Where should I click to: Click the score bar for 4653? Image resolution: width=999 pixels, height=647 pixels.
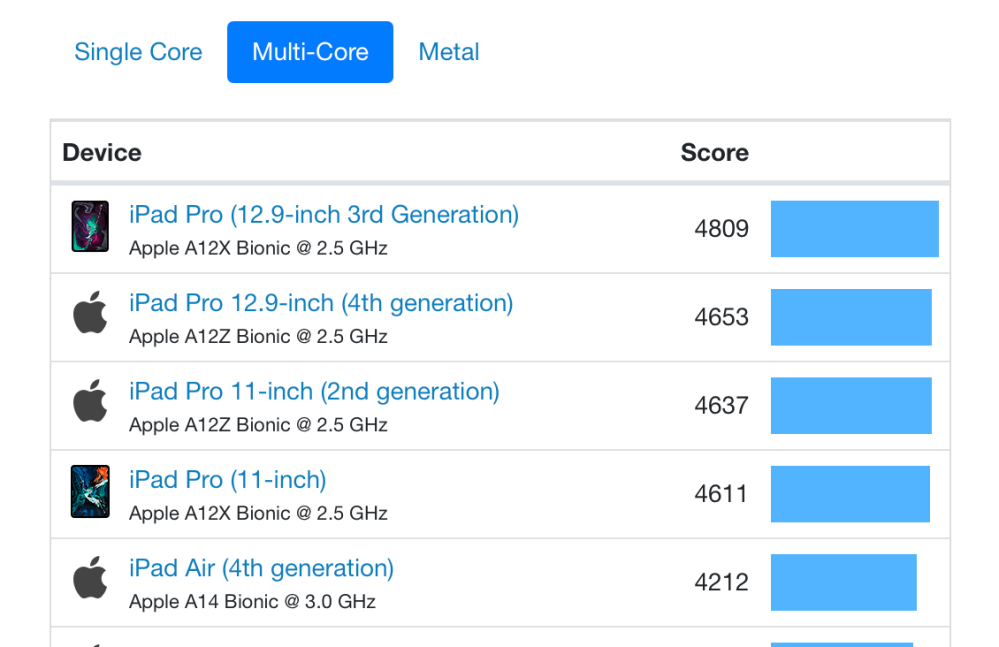[851, 317]
